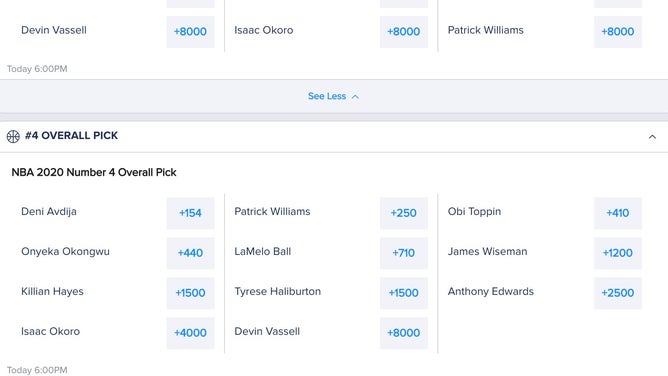Click the NBA 2020 Number 4 Overall Pick heading
The width and height of the screenshot is (668, 376).
pyautogui.click(x=94, y=172)
